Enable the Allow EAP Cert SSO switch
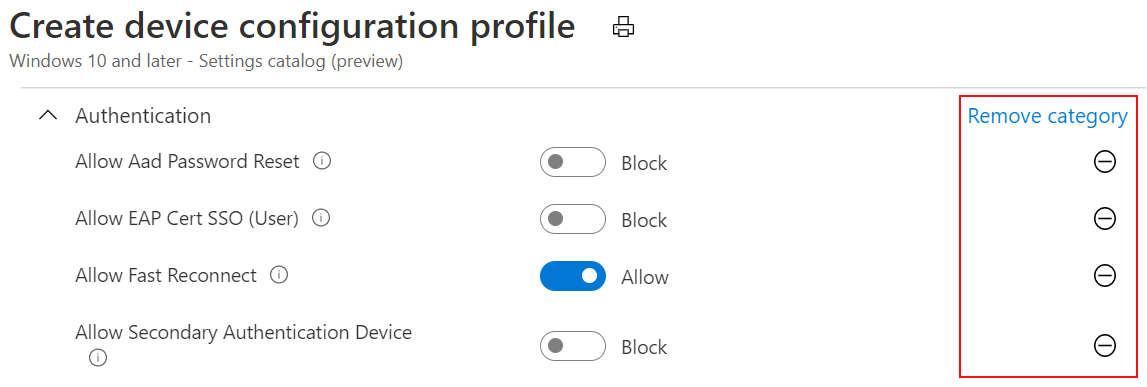Screen dimensions: 1147x387 pyautogui.click(x=573, y=219)
